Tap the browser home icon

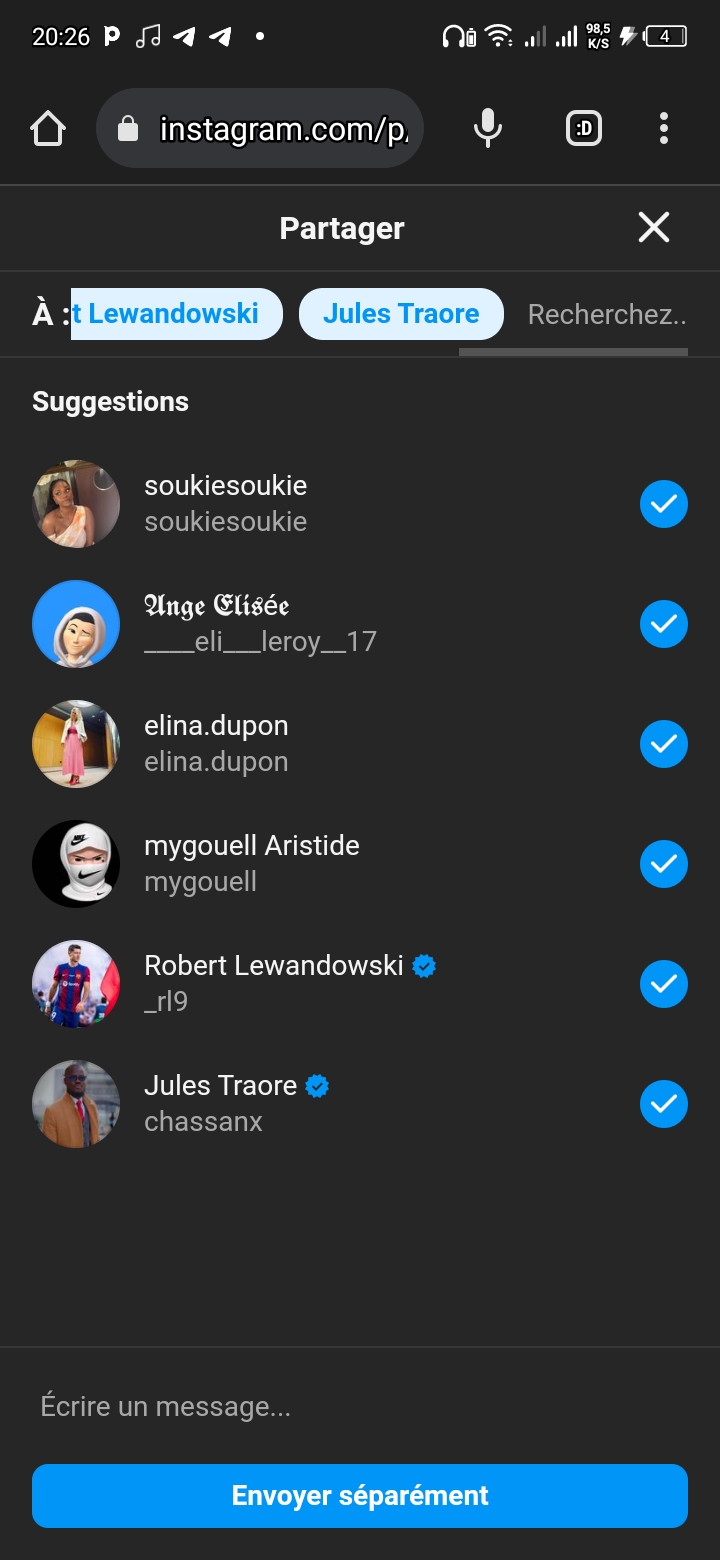point(48,128)
